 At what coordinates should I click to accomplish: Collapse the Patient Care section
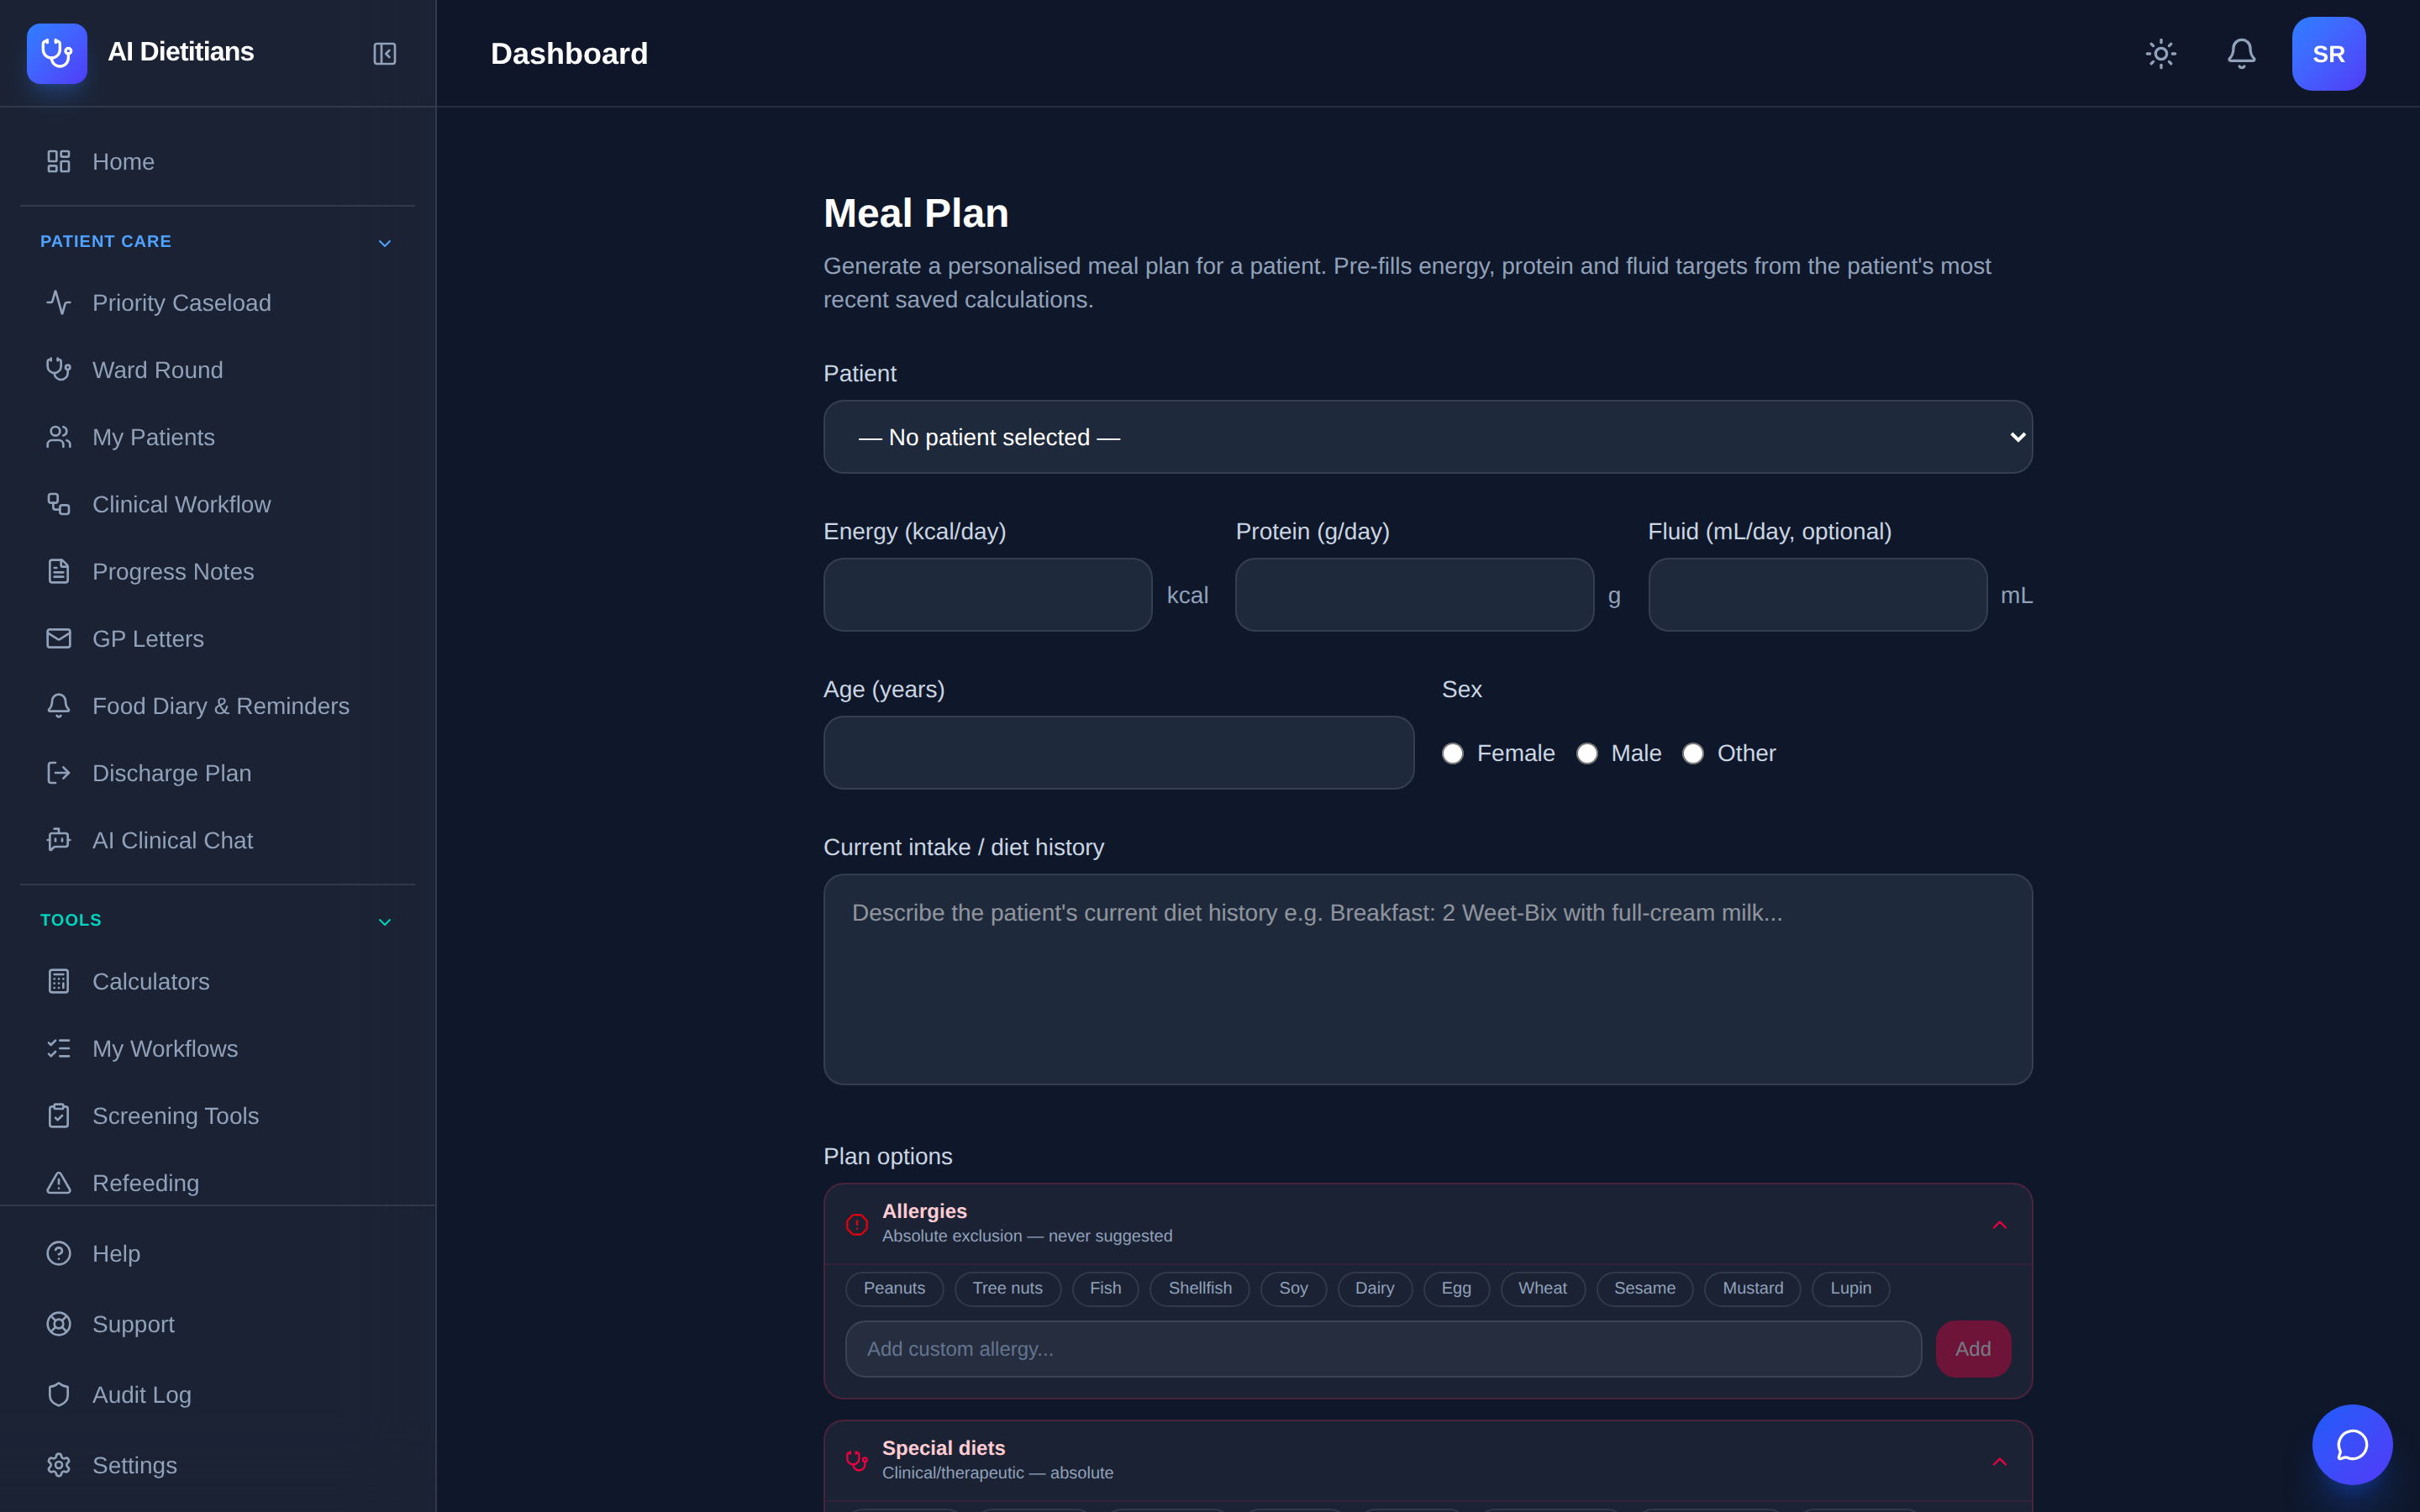tap(384, 243)
